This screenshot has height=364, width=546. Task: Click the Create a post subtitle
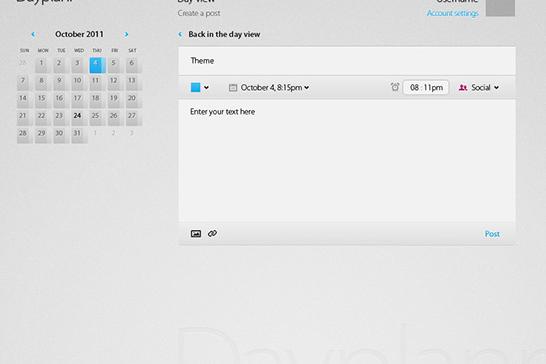point(199,13)
